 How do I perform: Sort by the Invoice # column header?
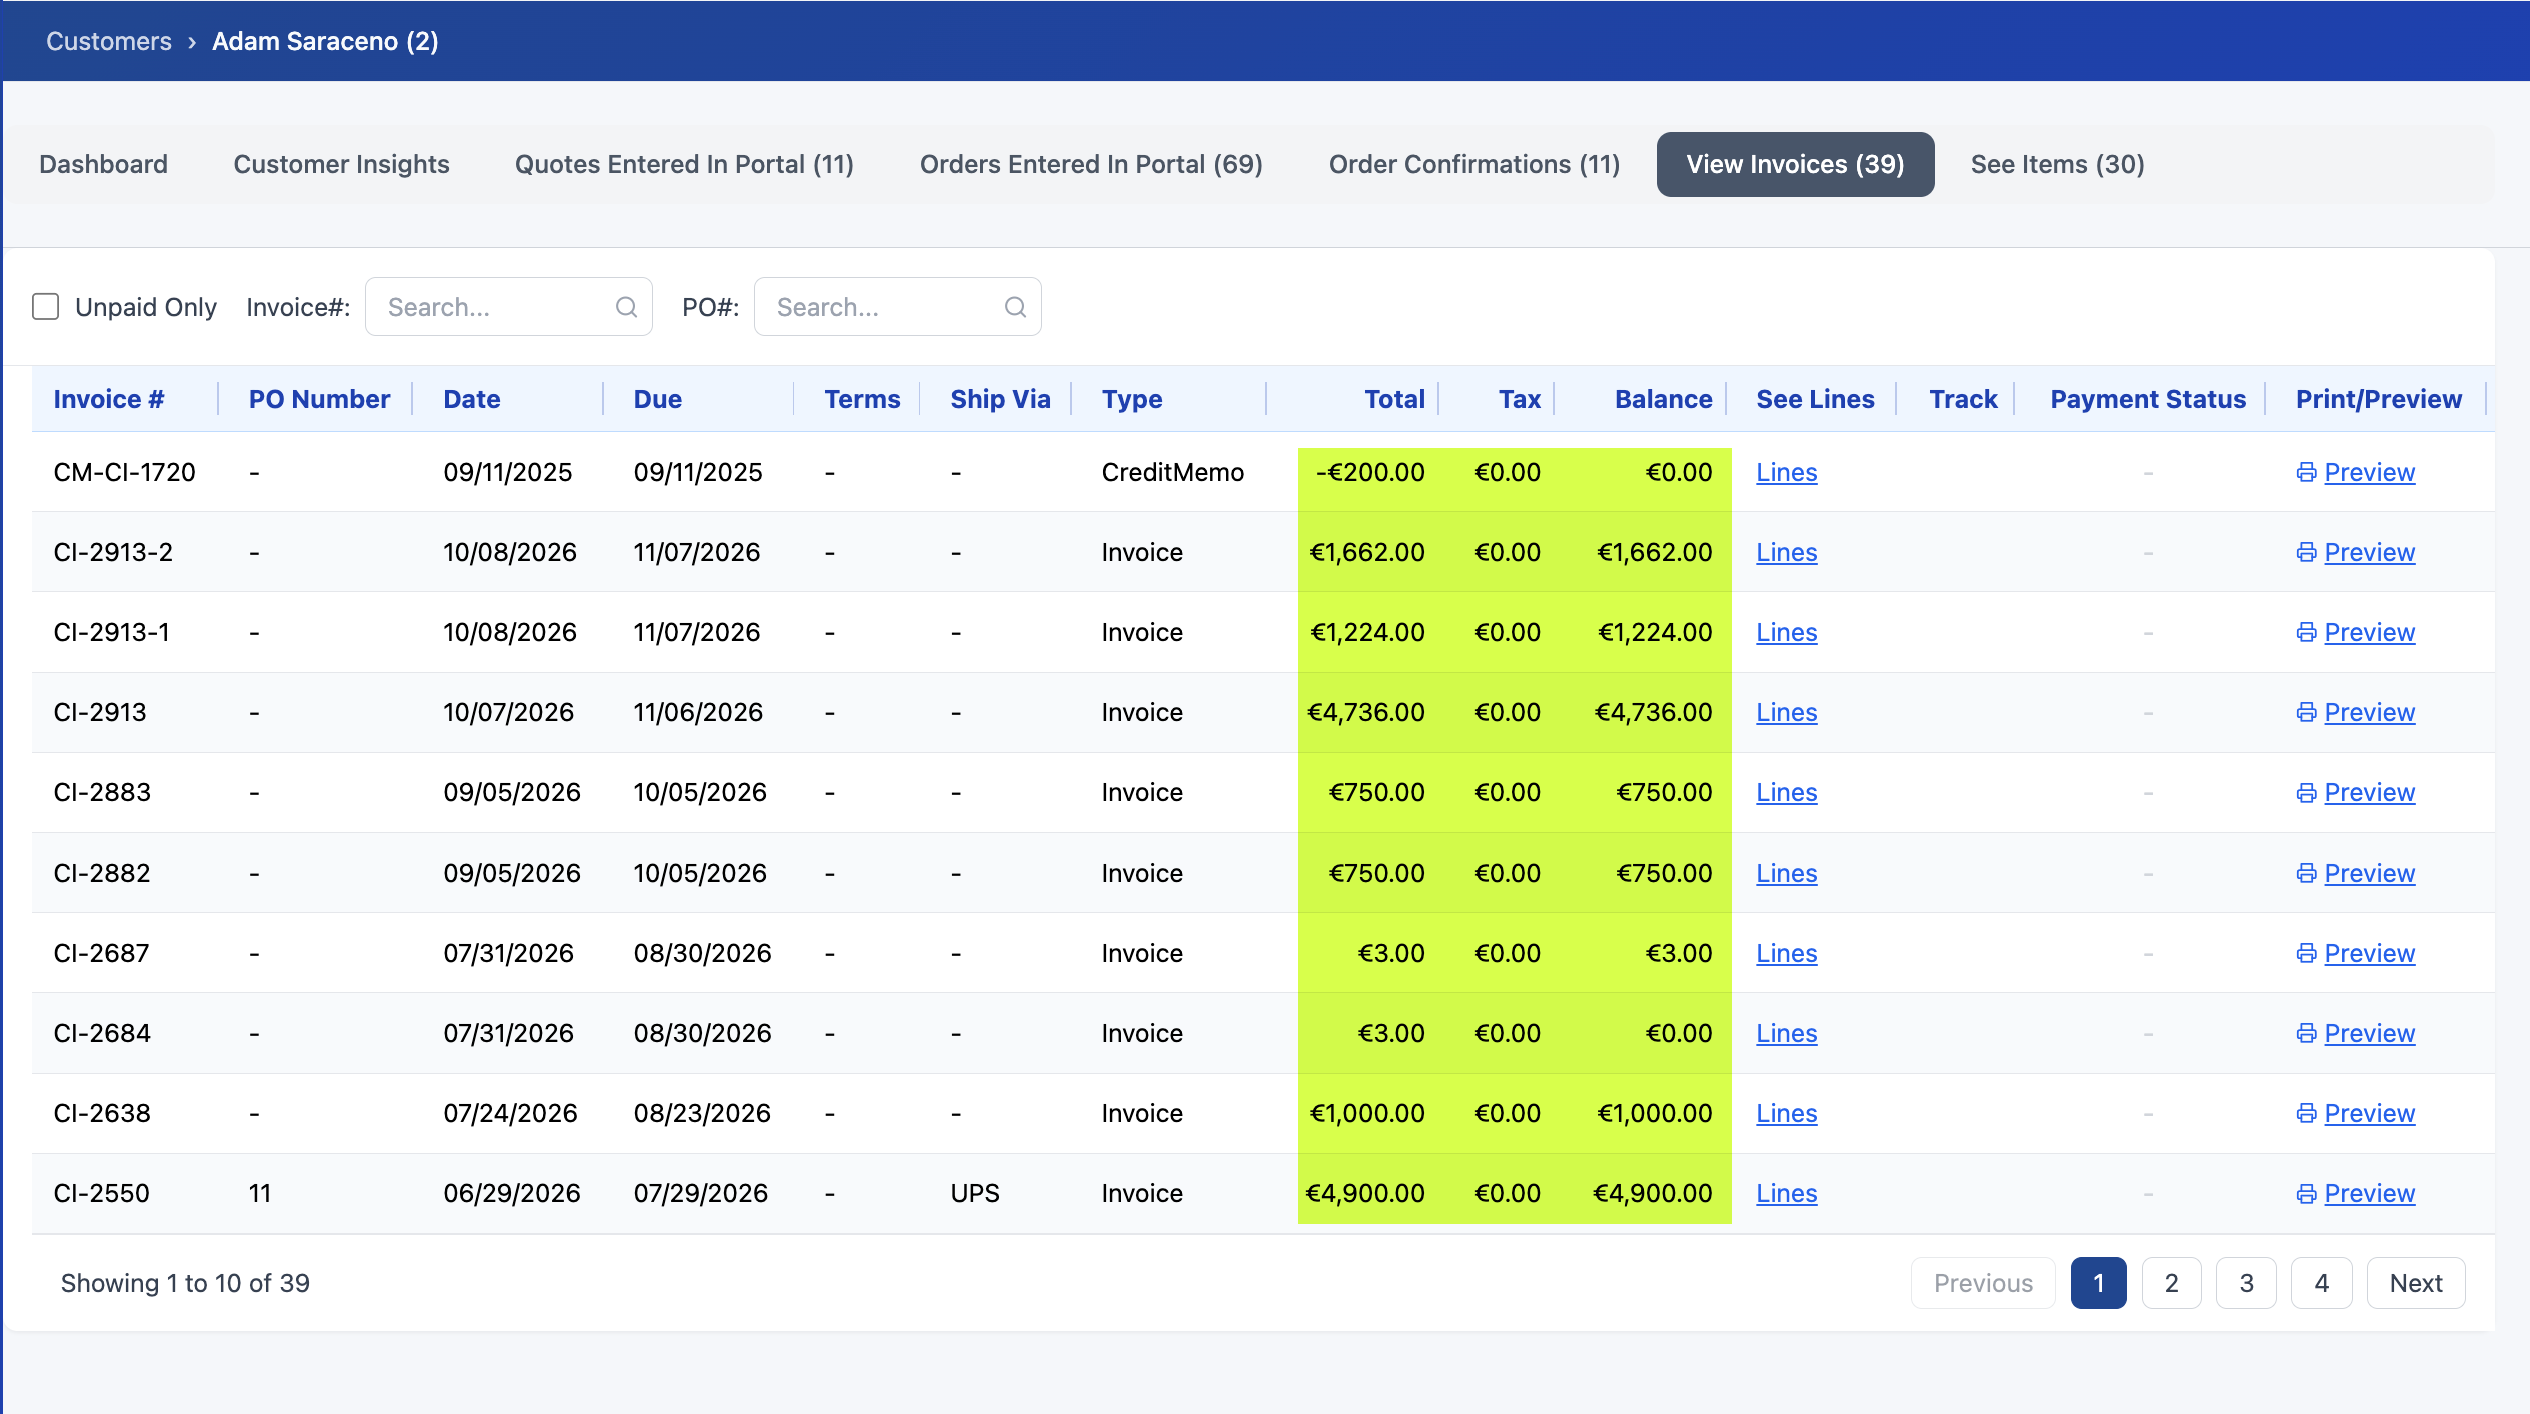click(x=109, y=399)
